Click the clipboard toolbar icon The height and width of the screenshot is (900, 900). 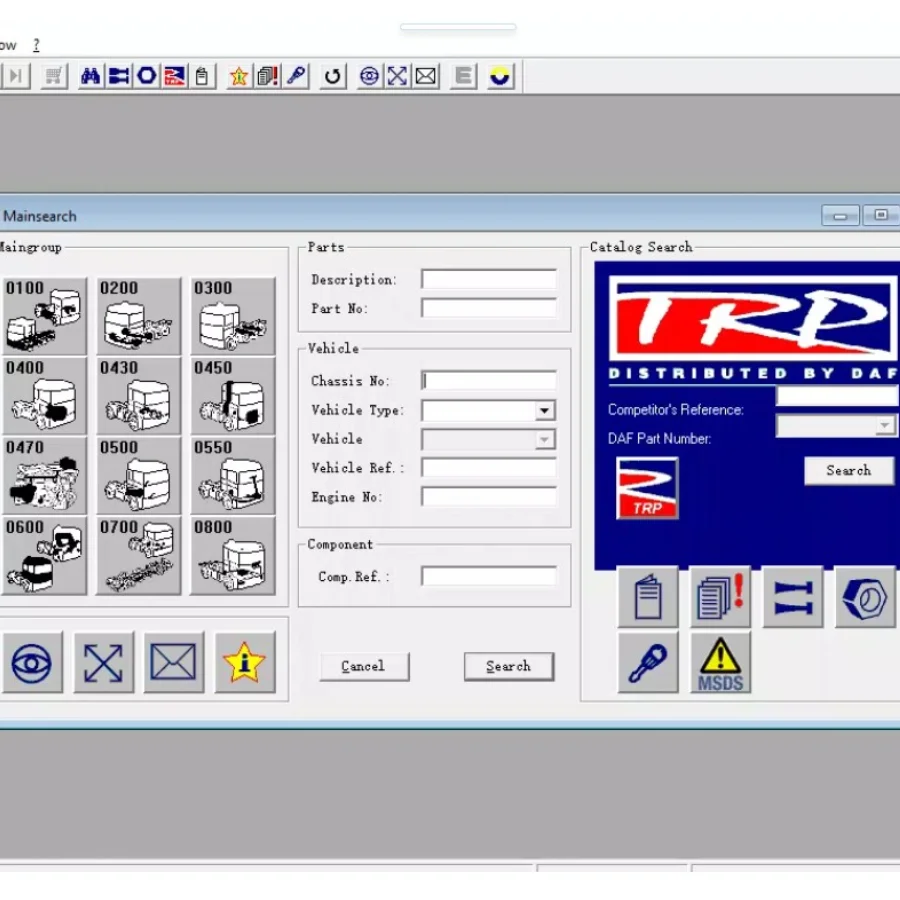tap(202, 76)
